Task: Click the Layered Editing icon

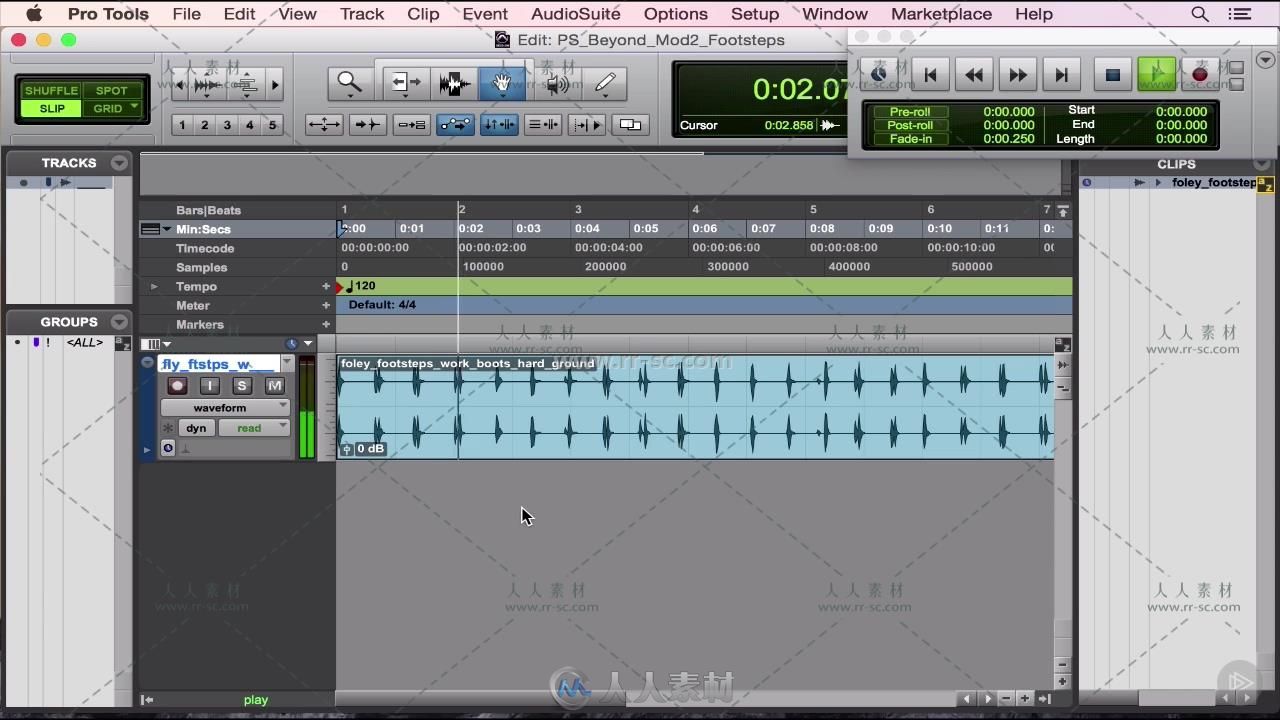Action: [x=630, y=125]
